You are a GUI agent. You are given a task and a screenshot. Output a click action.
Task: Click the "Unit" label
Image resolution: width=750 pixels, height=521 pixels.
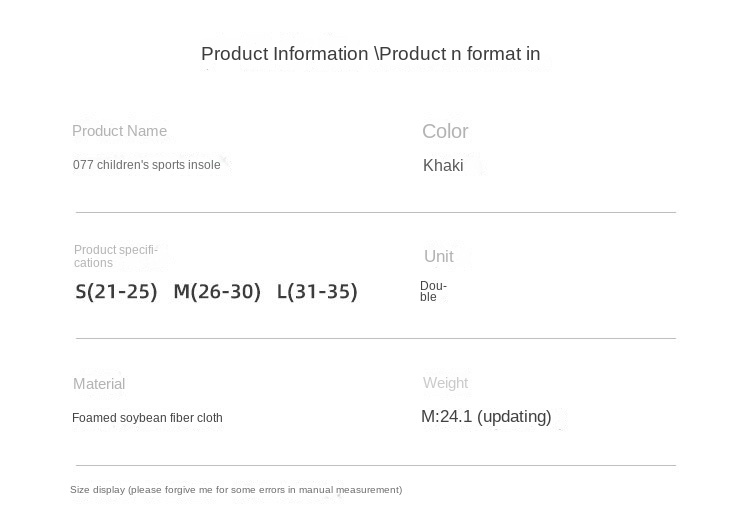click(439, 257)
